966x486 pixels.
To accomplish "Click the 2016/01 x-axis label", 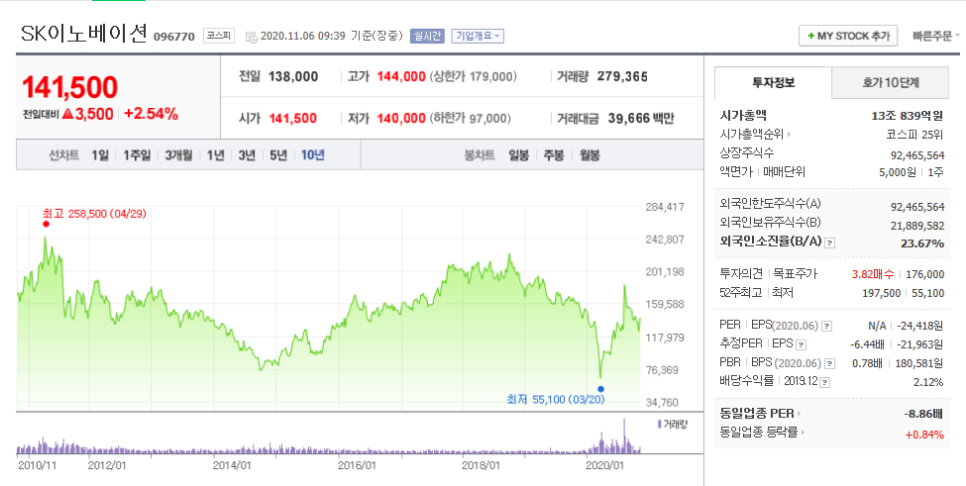I will [357, 465].
